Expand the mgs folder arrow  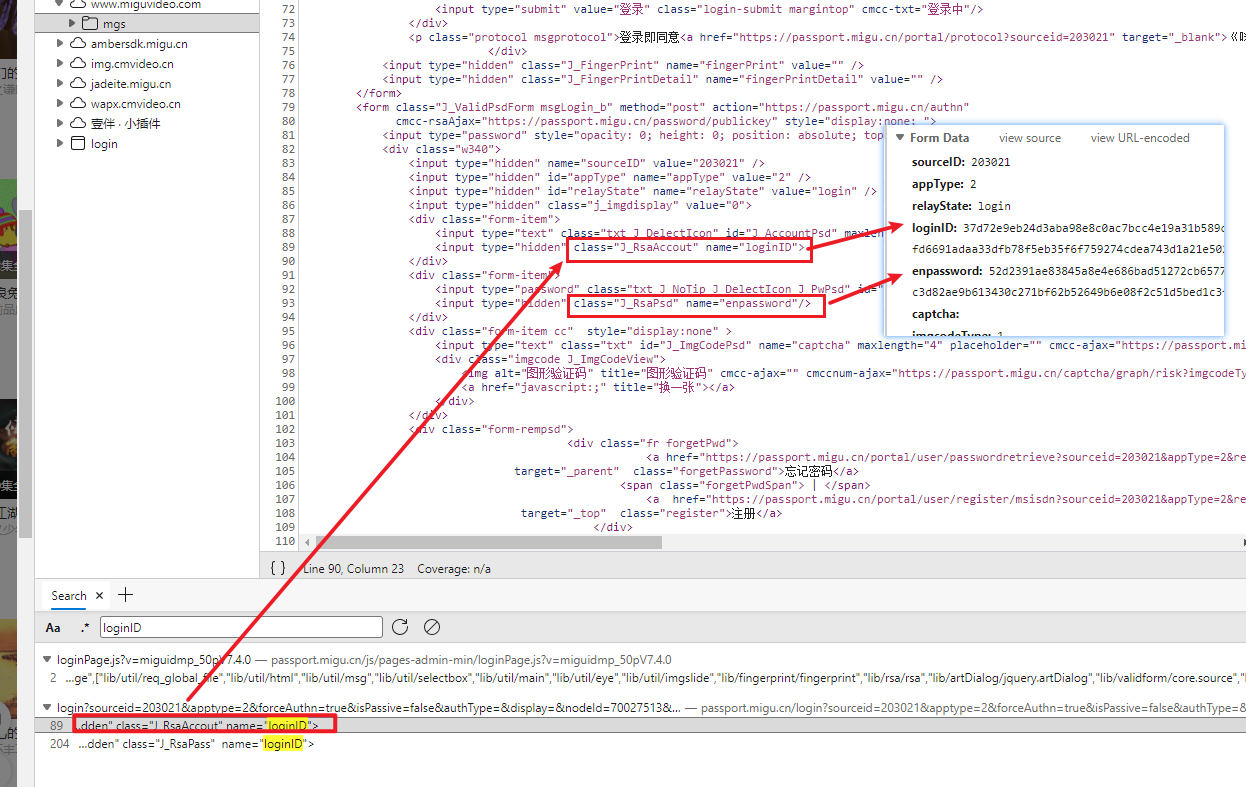pyautogui.click(x=73, y=23)
